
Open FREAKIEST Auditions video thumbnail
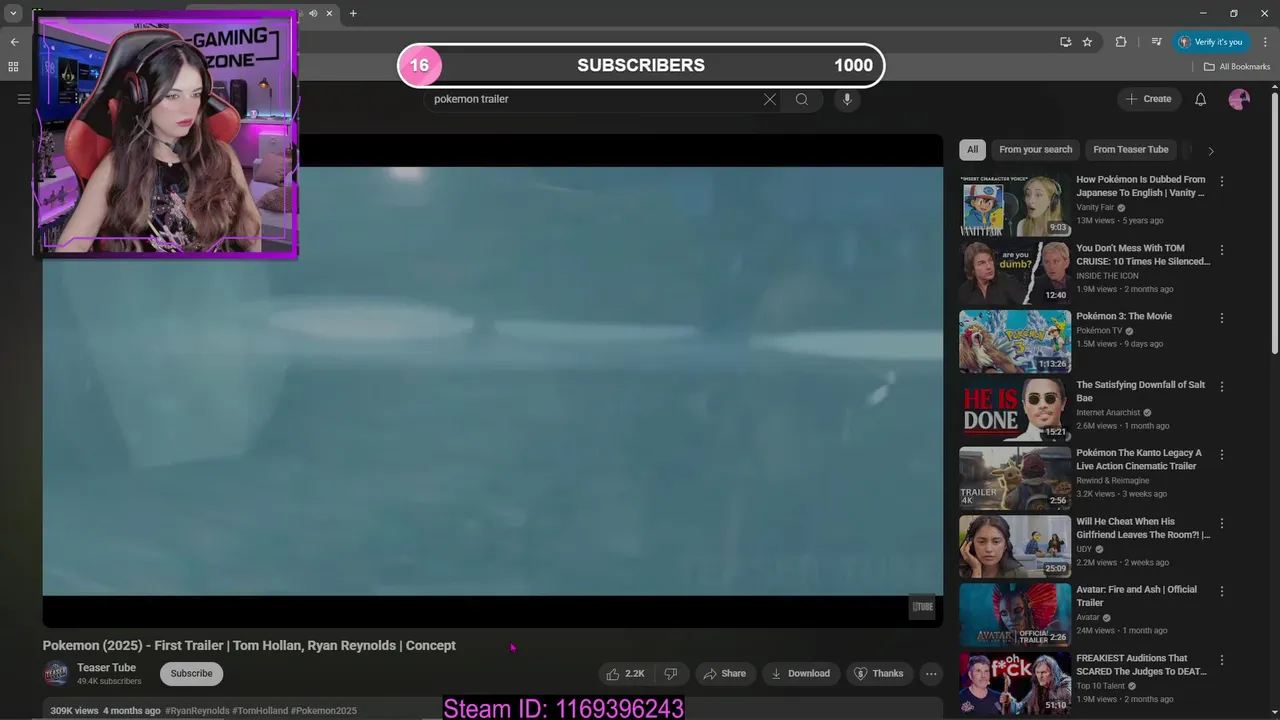(1015, 684)
